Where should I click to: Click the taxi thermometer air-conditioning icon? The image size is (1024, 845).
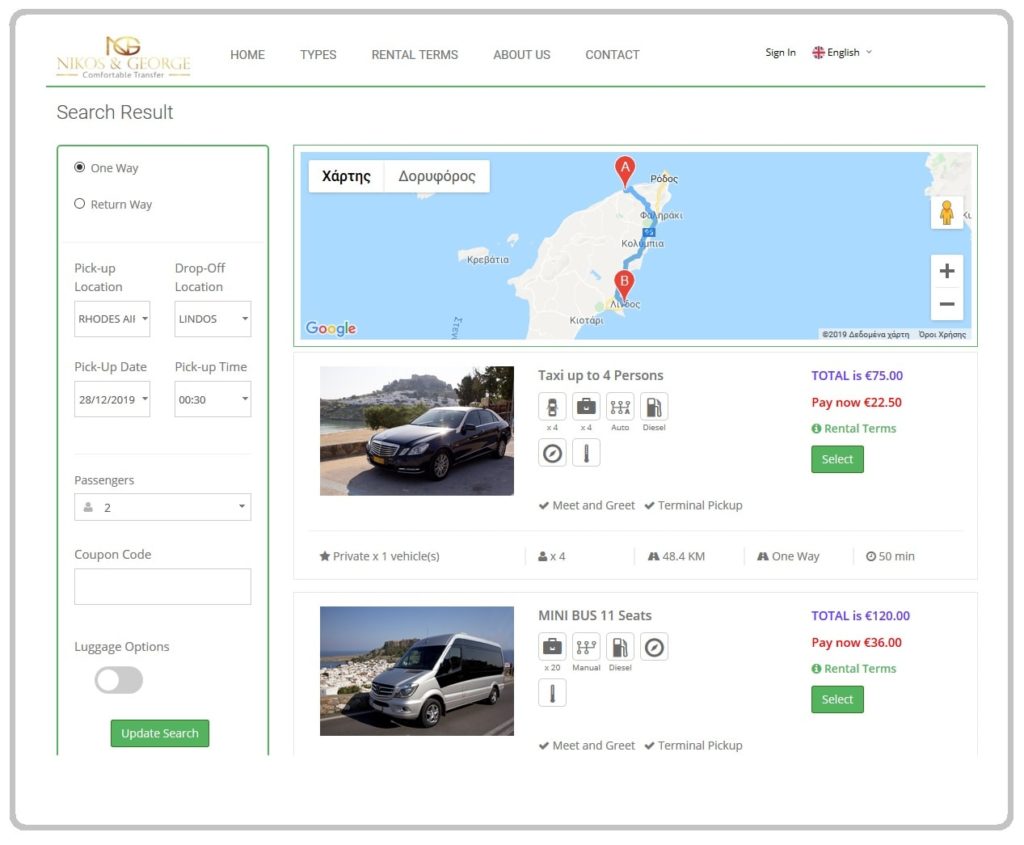point(586,453)
